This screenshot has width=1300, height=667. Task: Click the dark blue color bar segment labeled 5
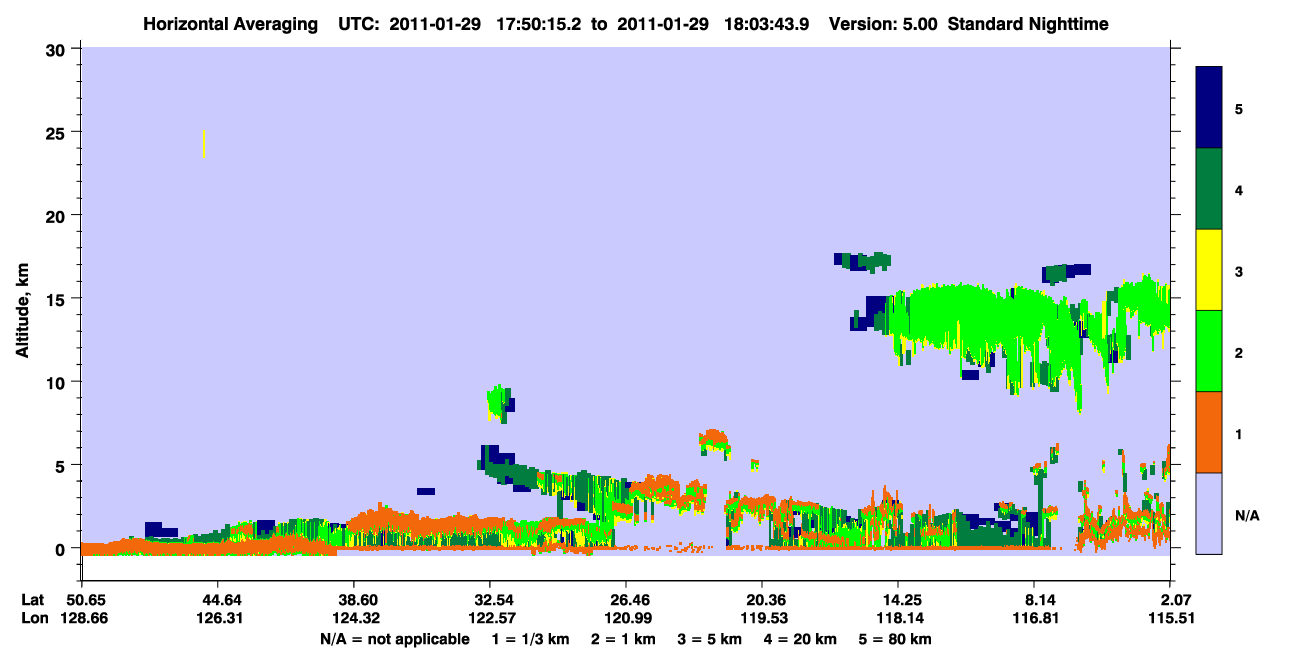point(1209,108)
